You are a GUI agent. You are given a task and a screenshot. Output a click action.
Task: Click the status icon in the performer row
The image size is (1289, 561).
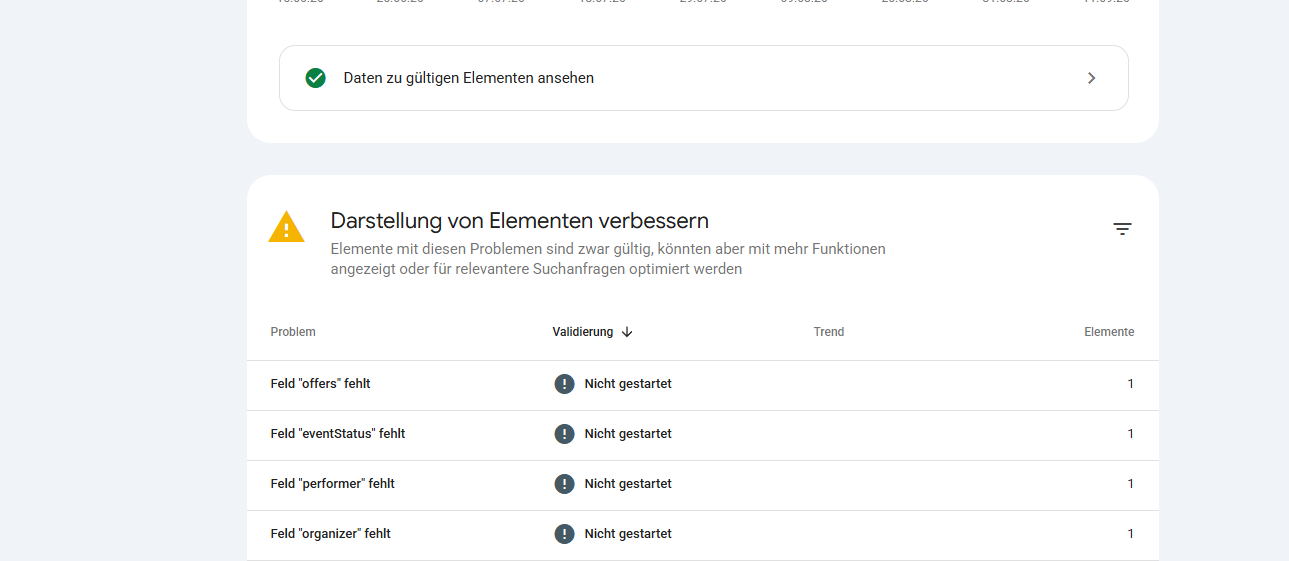pyautogui.click(x=564, y=484)
